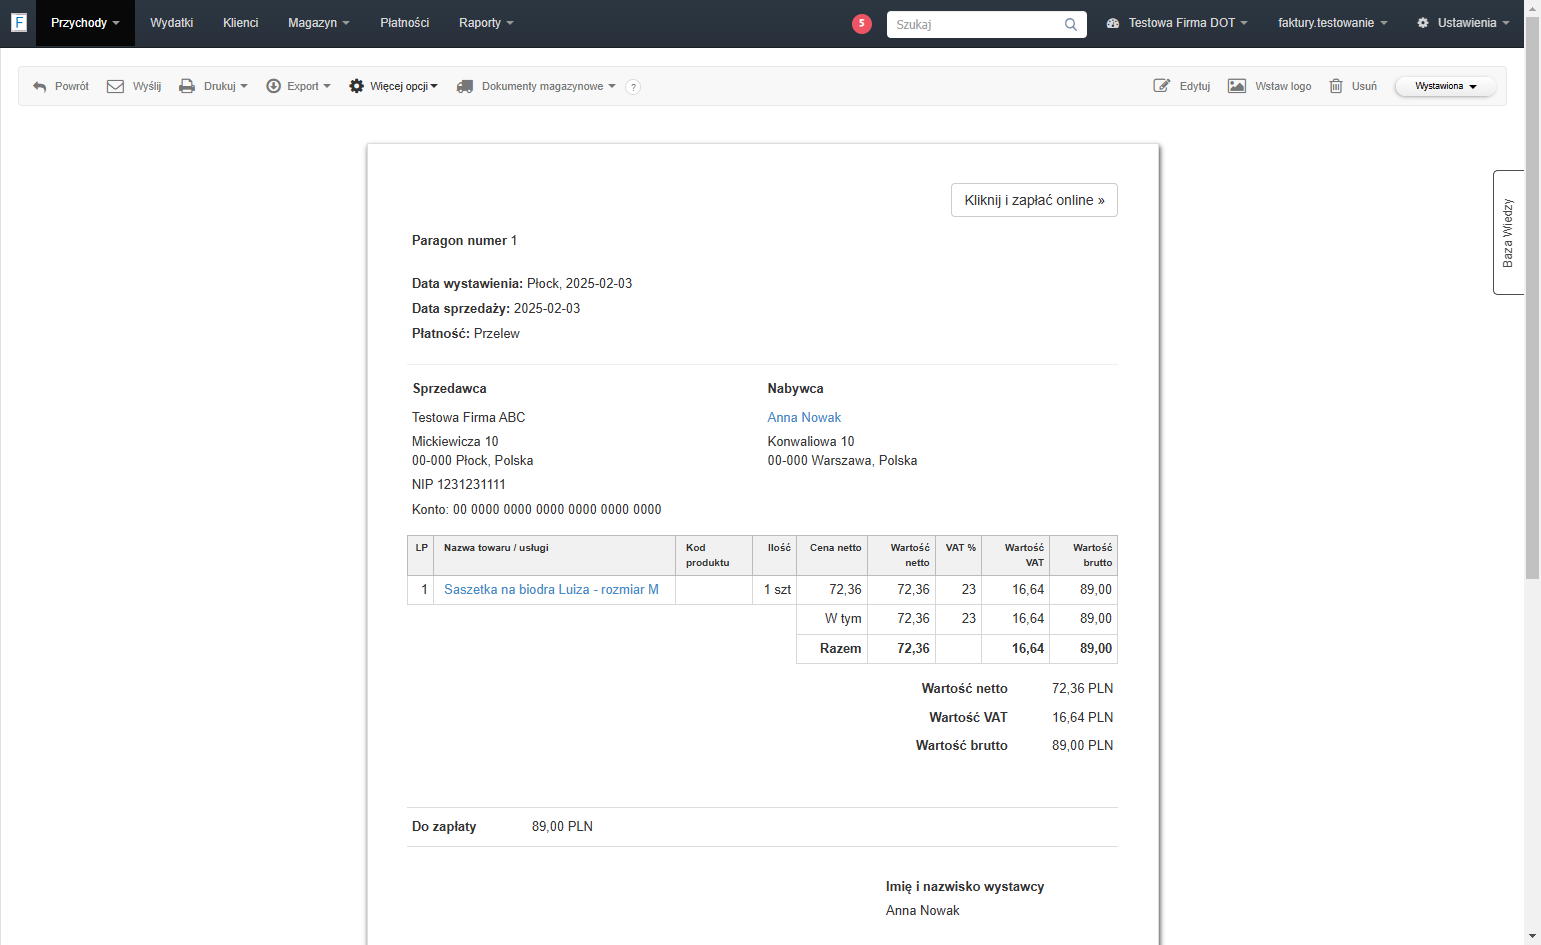Expand the Magazyn dropdown menu
Image resolution: width=1541 pixels, height=945 pixels.
319,23
